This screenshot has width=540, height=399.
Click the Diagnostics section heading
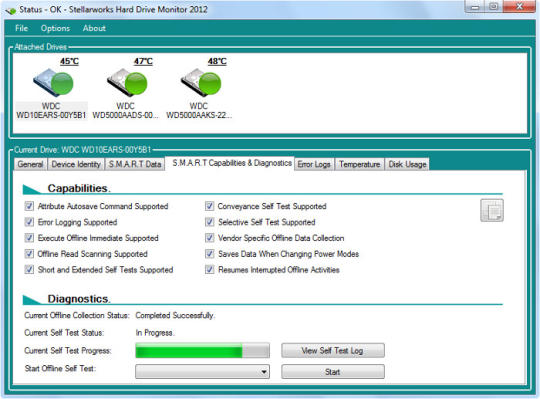(79, 299)
